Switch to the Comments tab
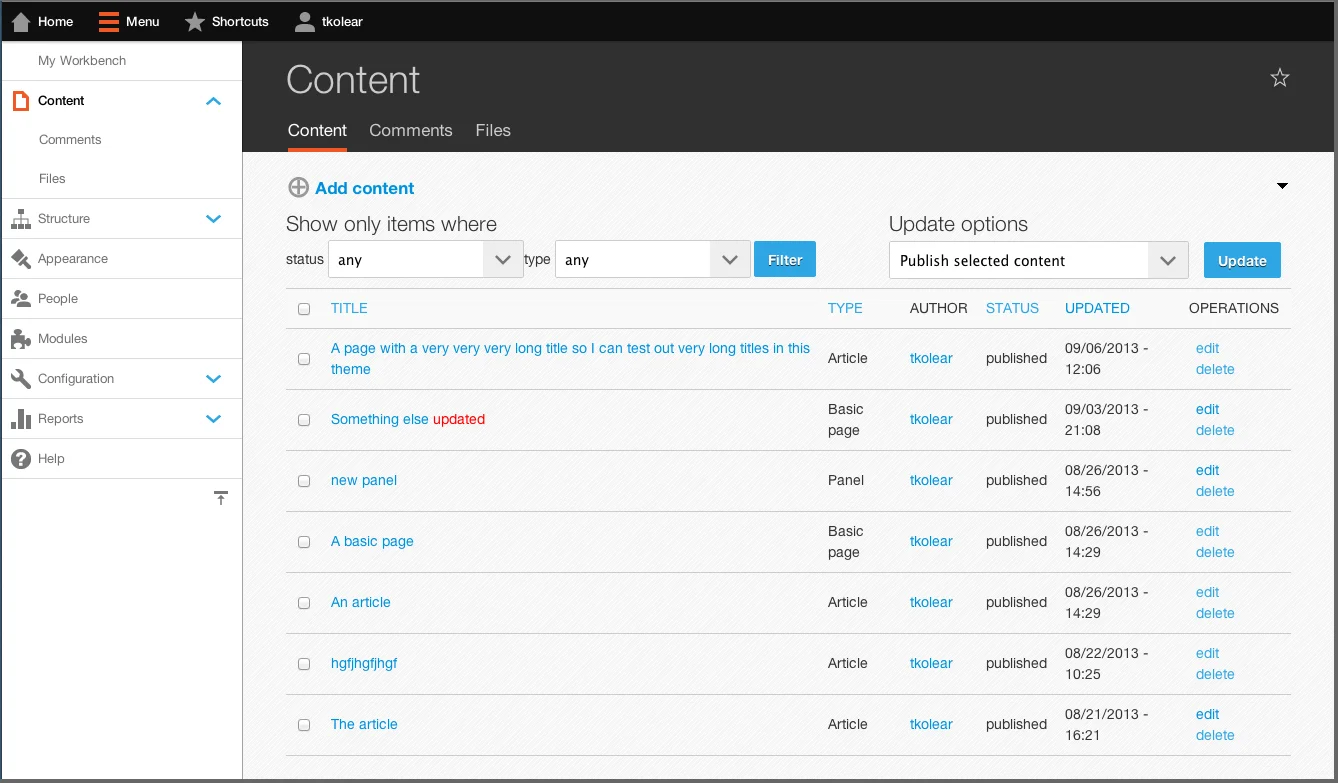This screenshot has width=1338, height=783. [410, 130]
